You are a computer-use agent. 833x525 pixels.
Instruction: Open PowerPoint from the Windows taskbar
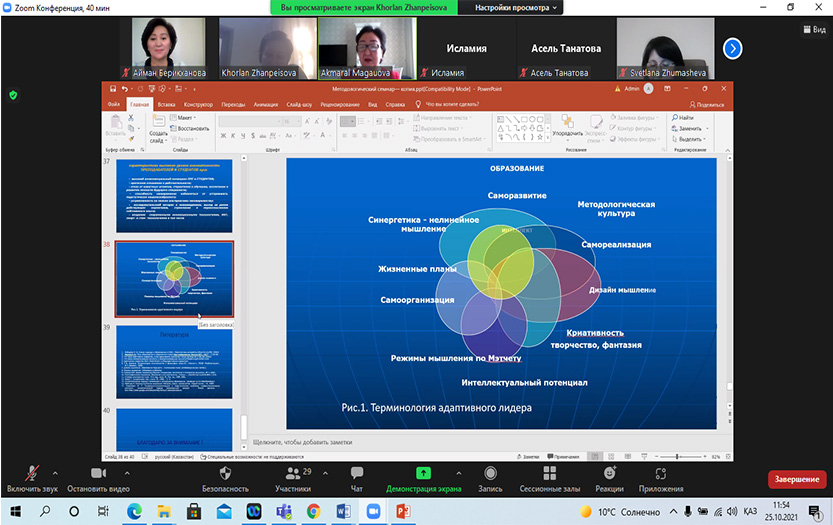[x=404, y=511]
